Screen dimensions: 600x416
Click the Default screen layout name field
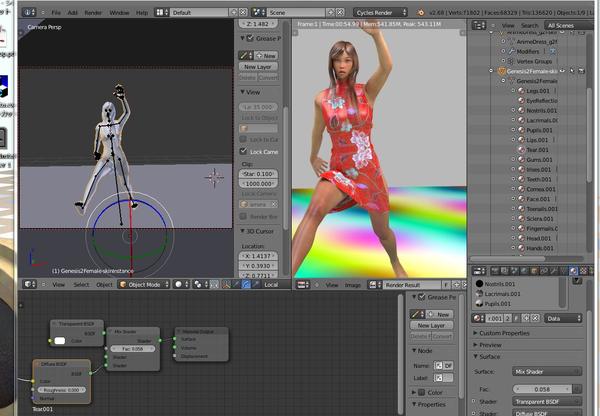coord(196,13)
